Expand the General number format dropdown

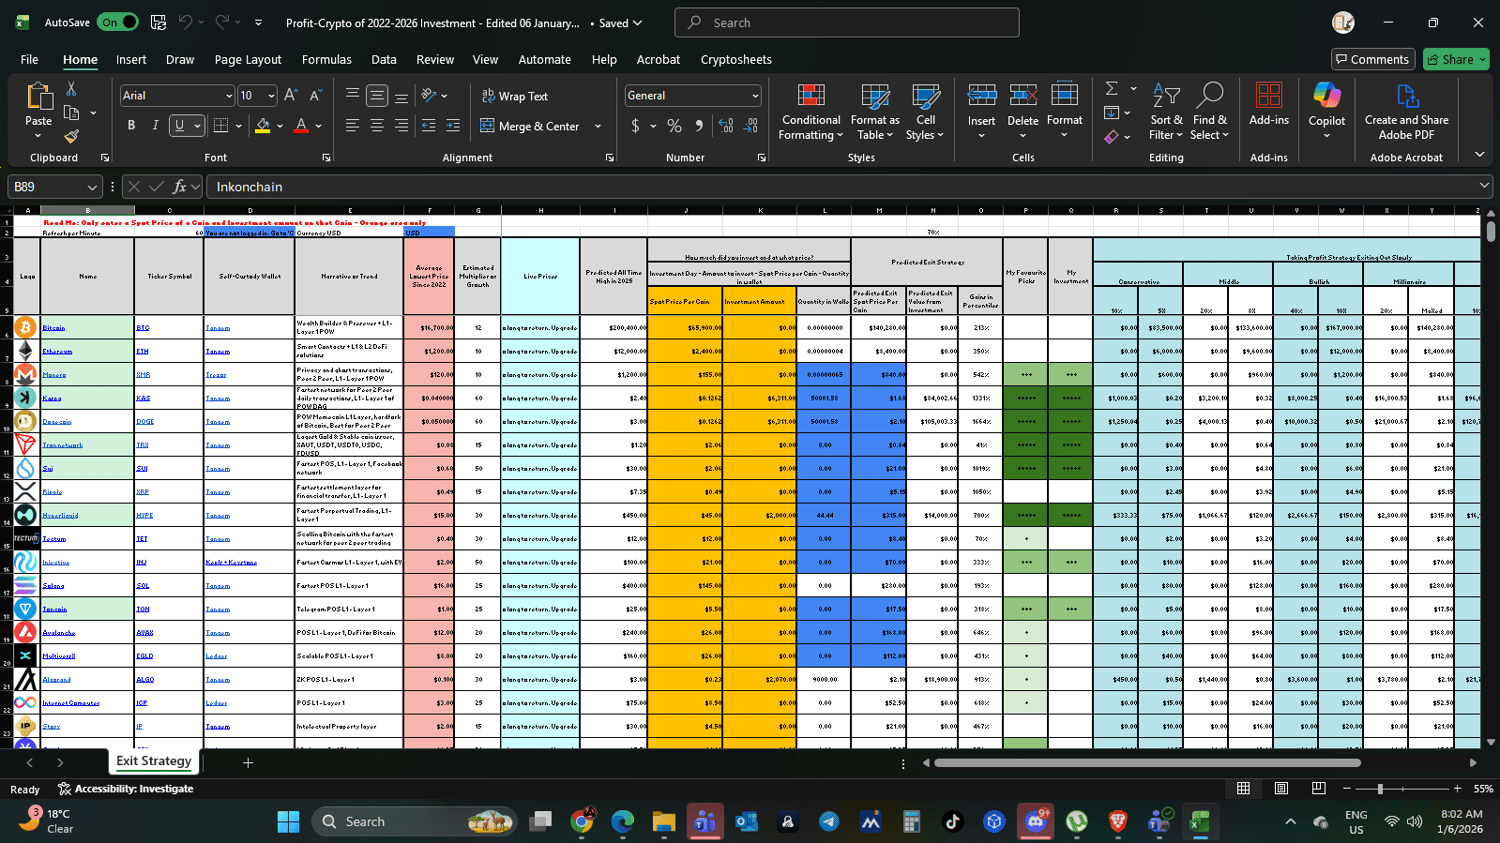click(755, 96)
